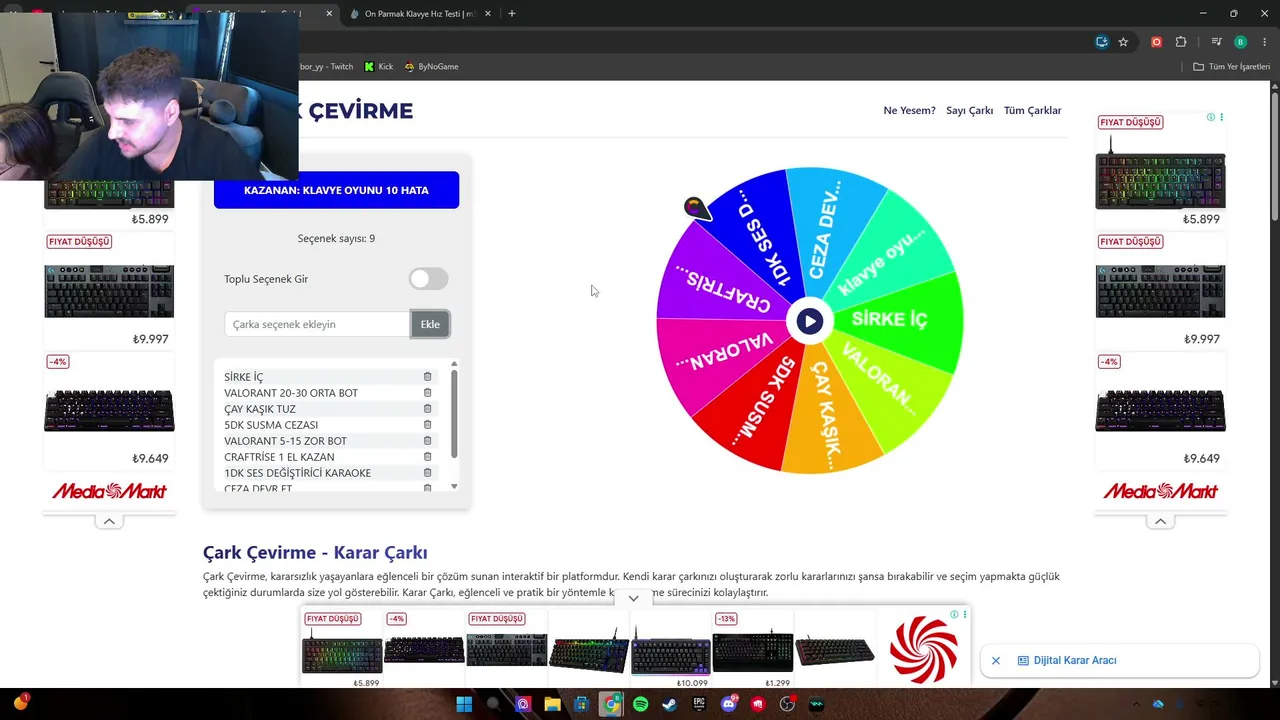This screenshot has height=720, width=1280.
Task: Open the red recorder extension icon
Action: (1156, 42)
